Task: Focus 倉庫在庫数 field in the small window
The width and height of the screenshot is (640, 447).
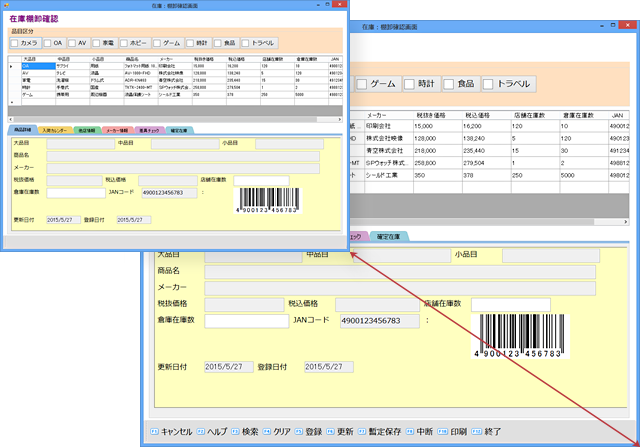Action: click(x=76, y=193)
